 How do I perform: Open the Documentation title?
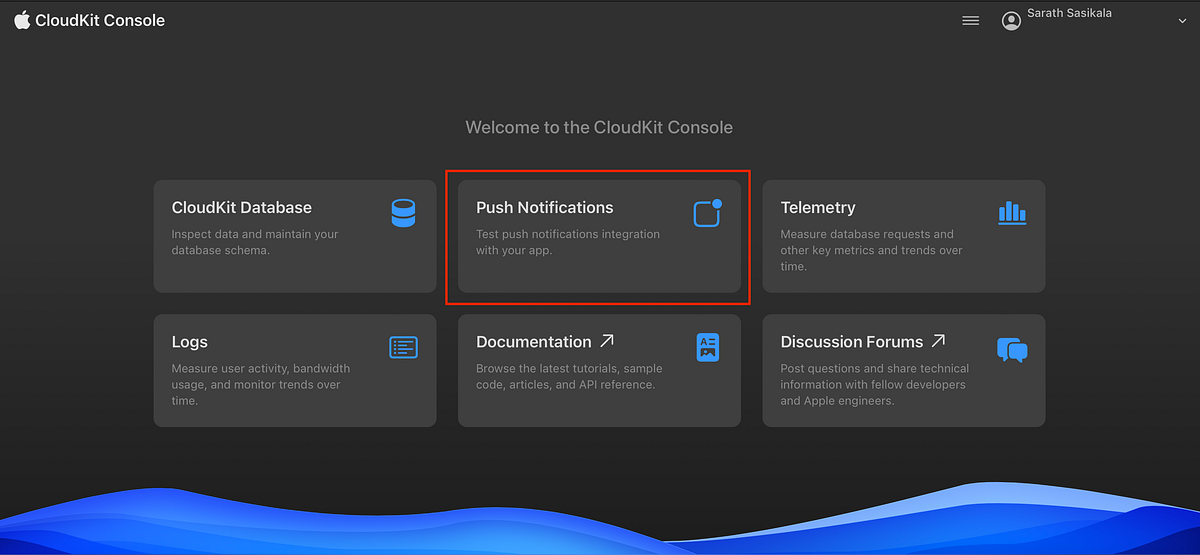pos(534,342)
